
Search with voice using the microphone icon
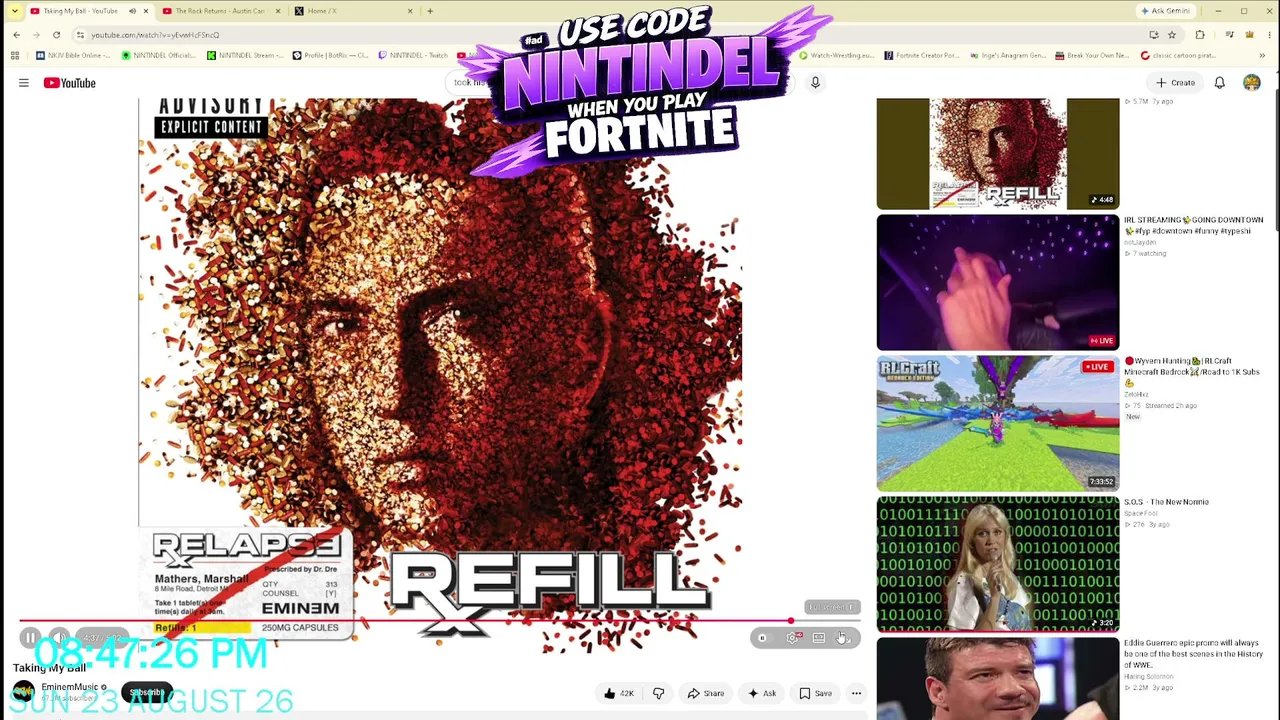(x=815, y=83)
